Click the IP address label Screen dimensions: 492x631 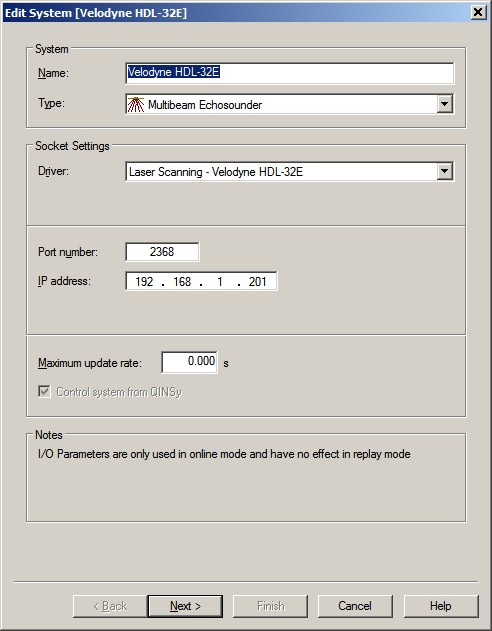64,281
